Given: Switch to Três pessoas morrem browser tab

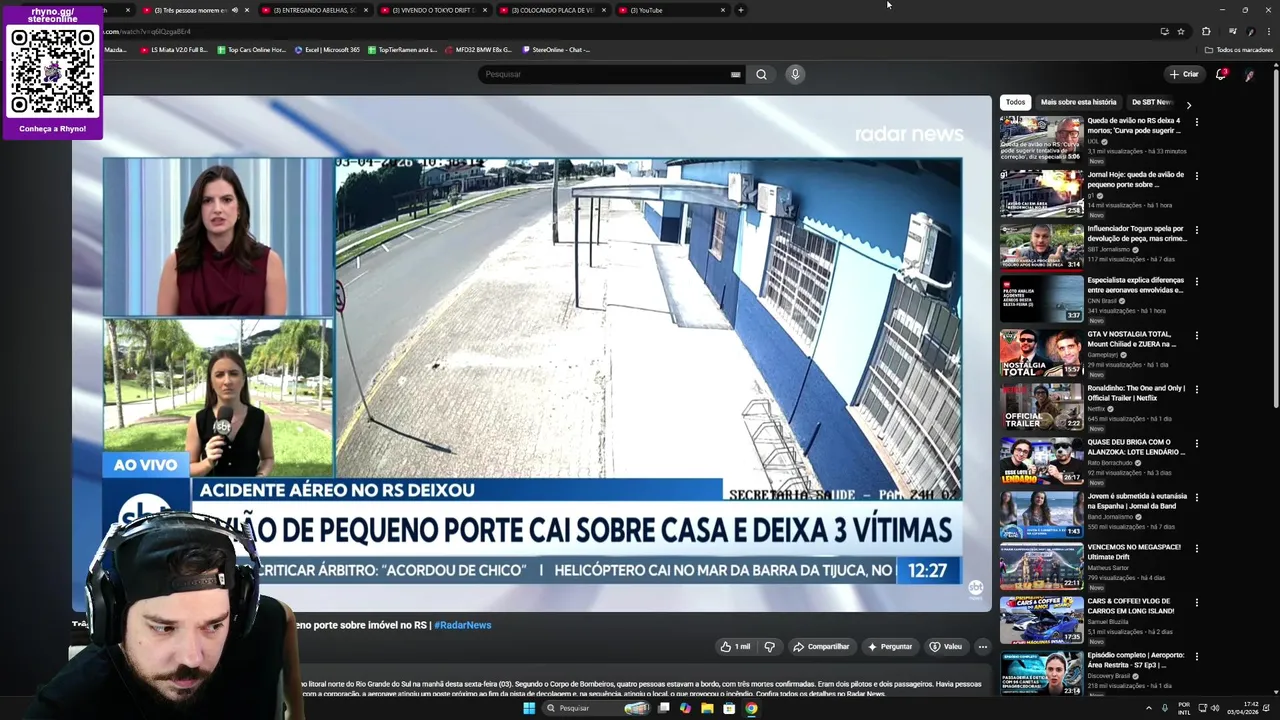Looking at the screenshot, I should pos(195,10).
